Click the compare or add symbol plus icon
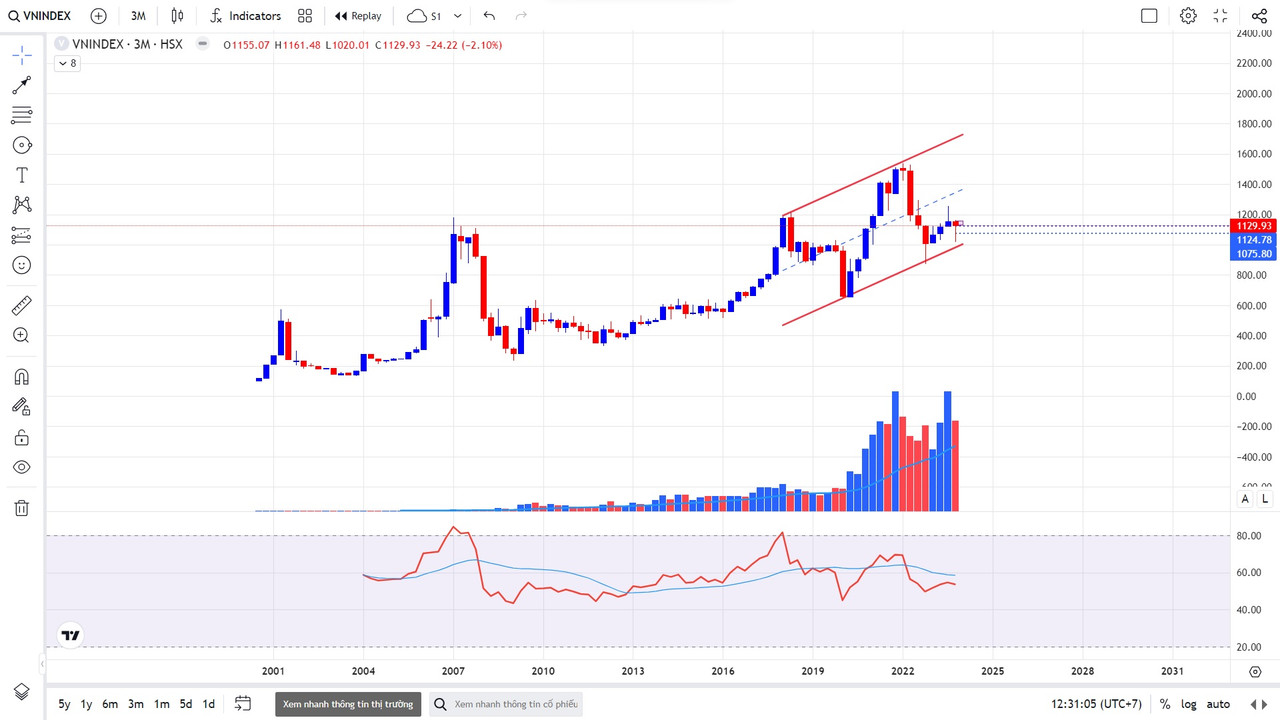Viewport: 1280px width, 720px height. click(98, 16)
